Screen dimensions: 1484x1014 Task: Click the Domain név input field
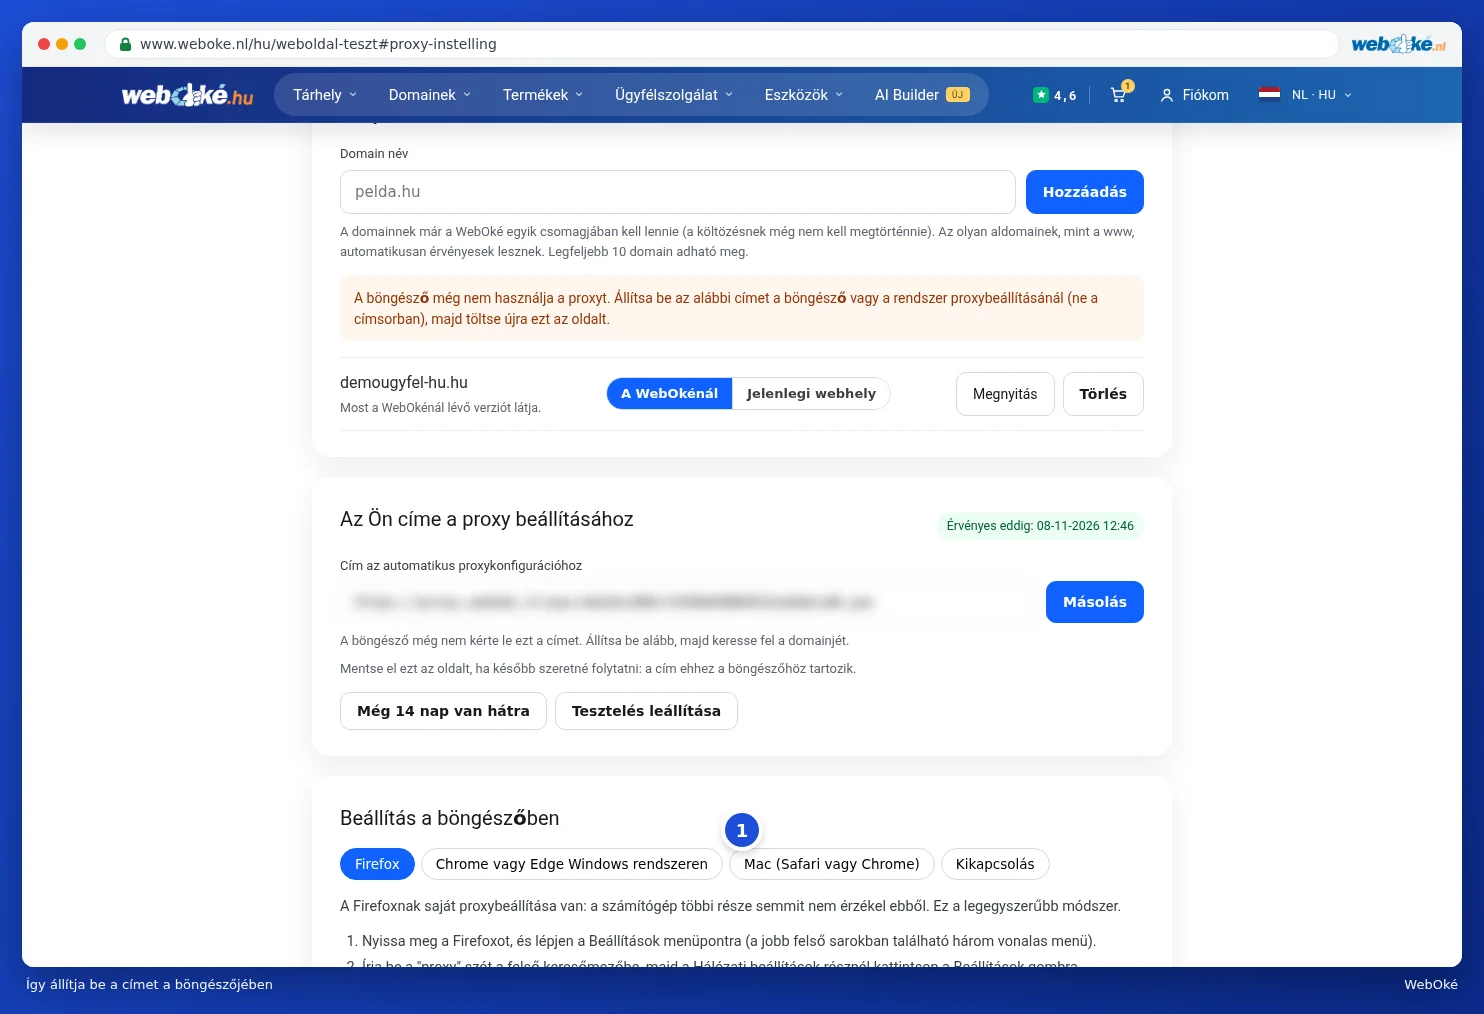(678, 192)
